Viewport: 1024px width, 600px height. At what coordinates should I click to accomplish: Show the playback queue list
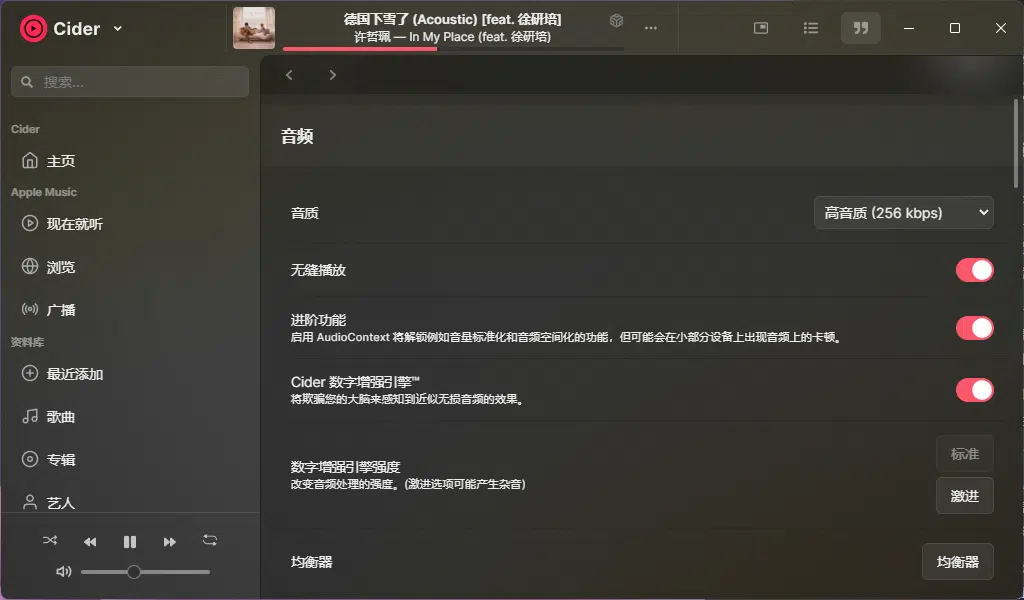pos(811,28)
